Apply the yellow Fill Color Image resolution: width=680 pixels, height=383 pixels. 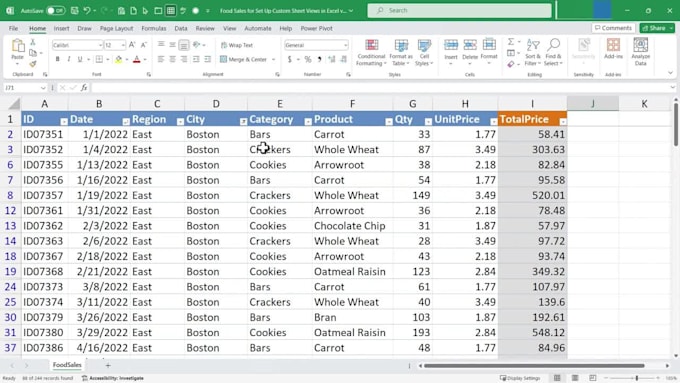click(x=118, y=59)
